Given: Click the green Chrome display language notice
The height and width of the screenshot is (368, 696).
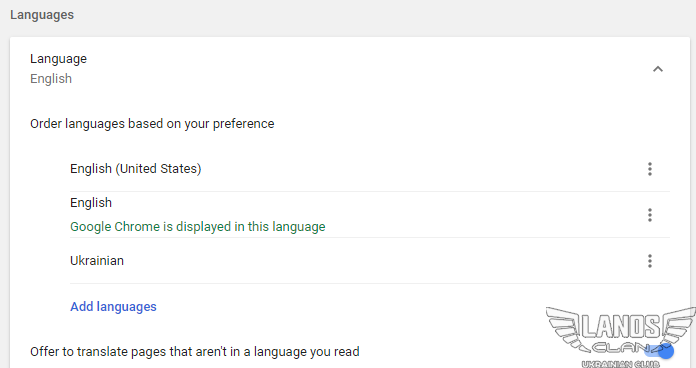Looking at the screenshot, I should [198, 227].
